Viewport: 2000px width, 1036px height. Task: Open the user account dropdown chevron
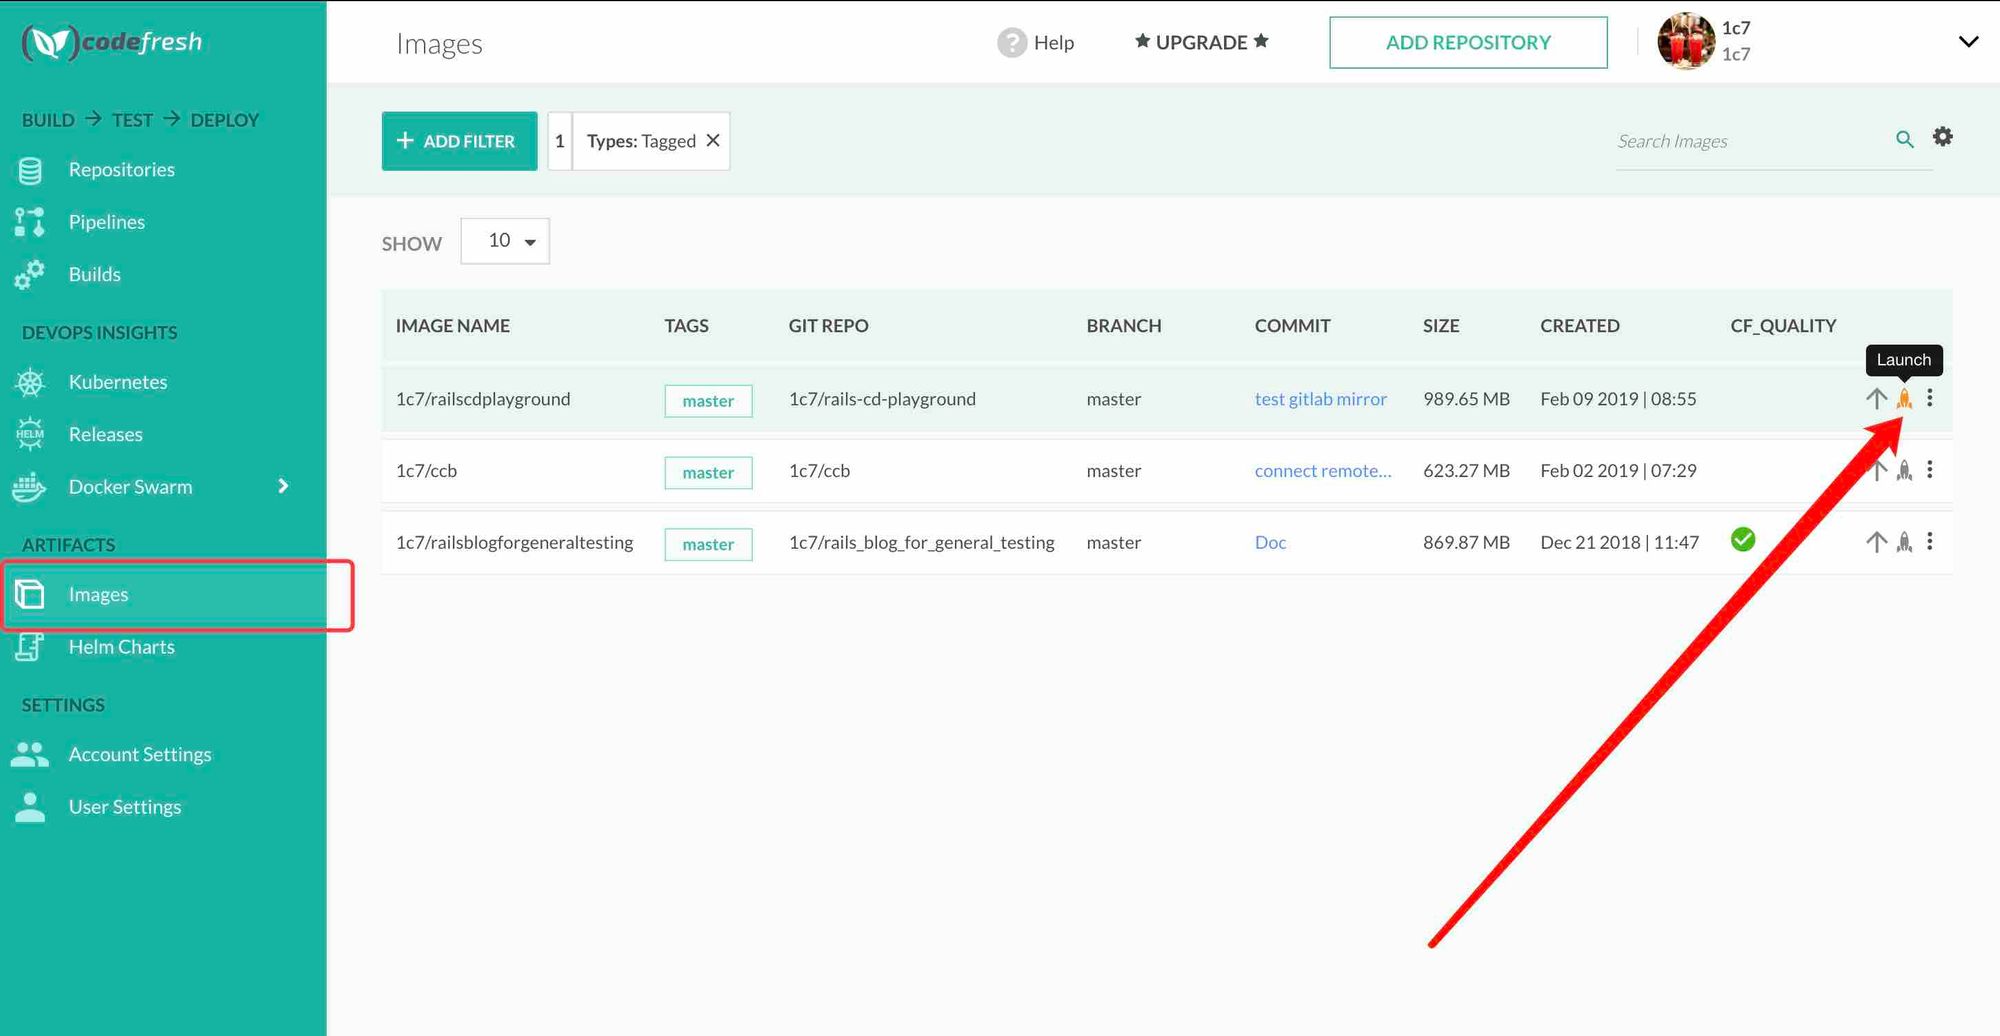point(1968,42)
